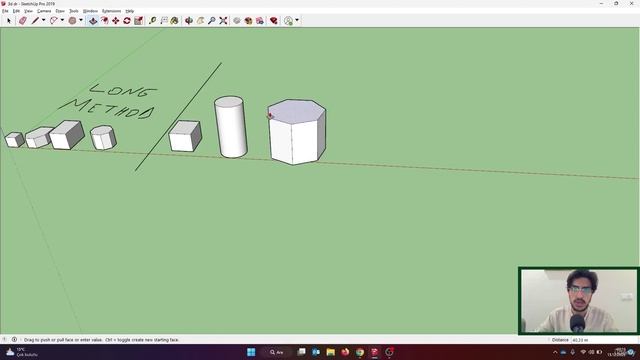This screenshot has width=640, height=360.
Task: Expand the account icon dropdown arrow
Action: click(297, 20)
